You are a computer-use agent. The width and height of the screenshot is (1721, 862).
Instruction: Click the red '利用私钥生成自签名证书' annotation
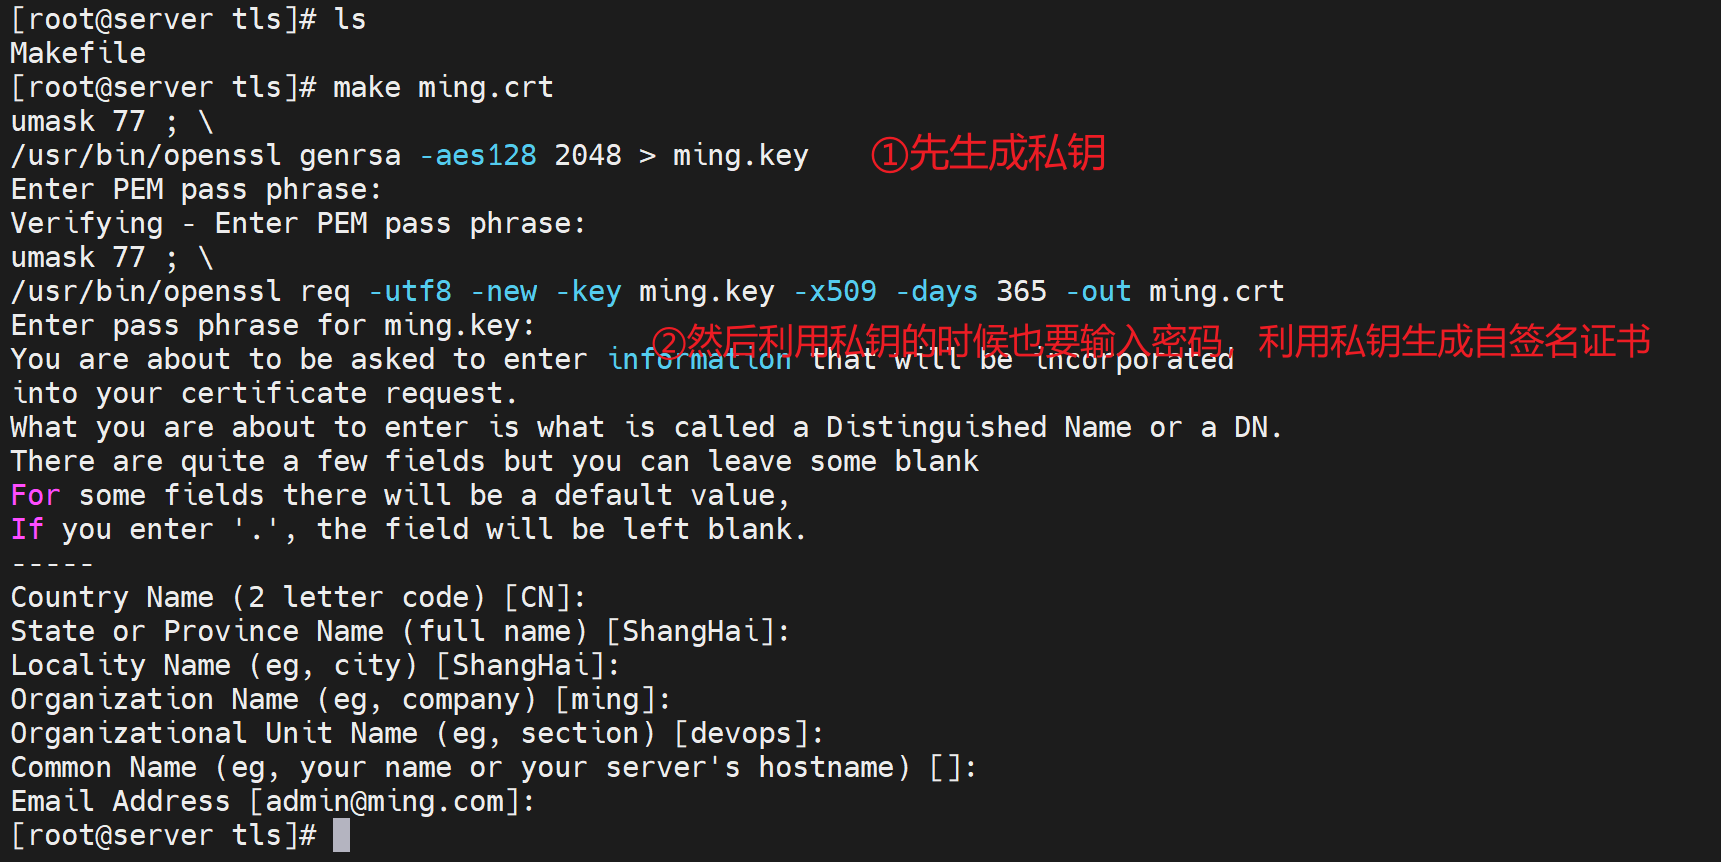pos(1453,341)
